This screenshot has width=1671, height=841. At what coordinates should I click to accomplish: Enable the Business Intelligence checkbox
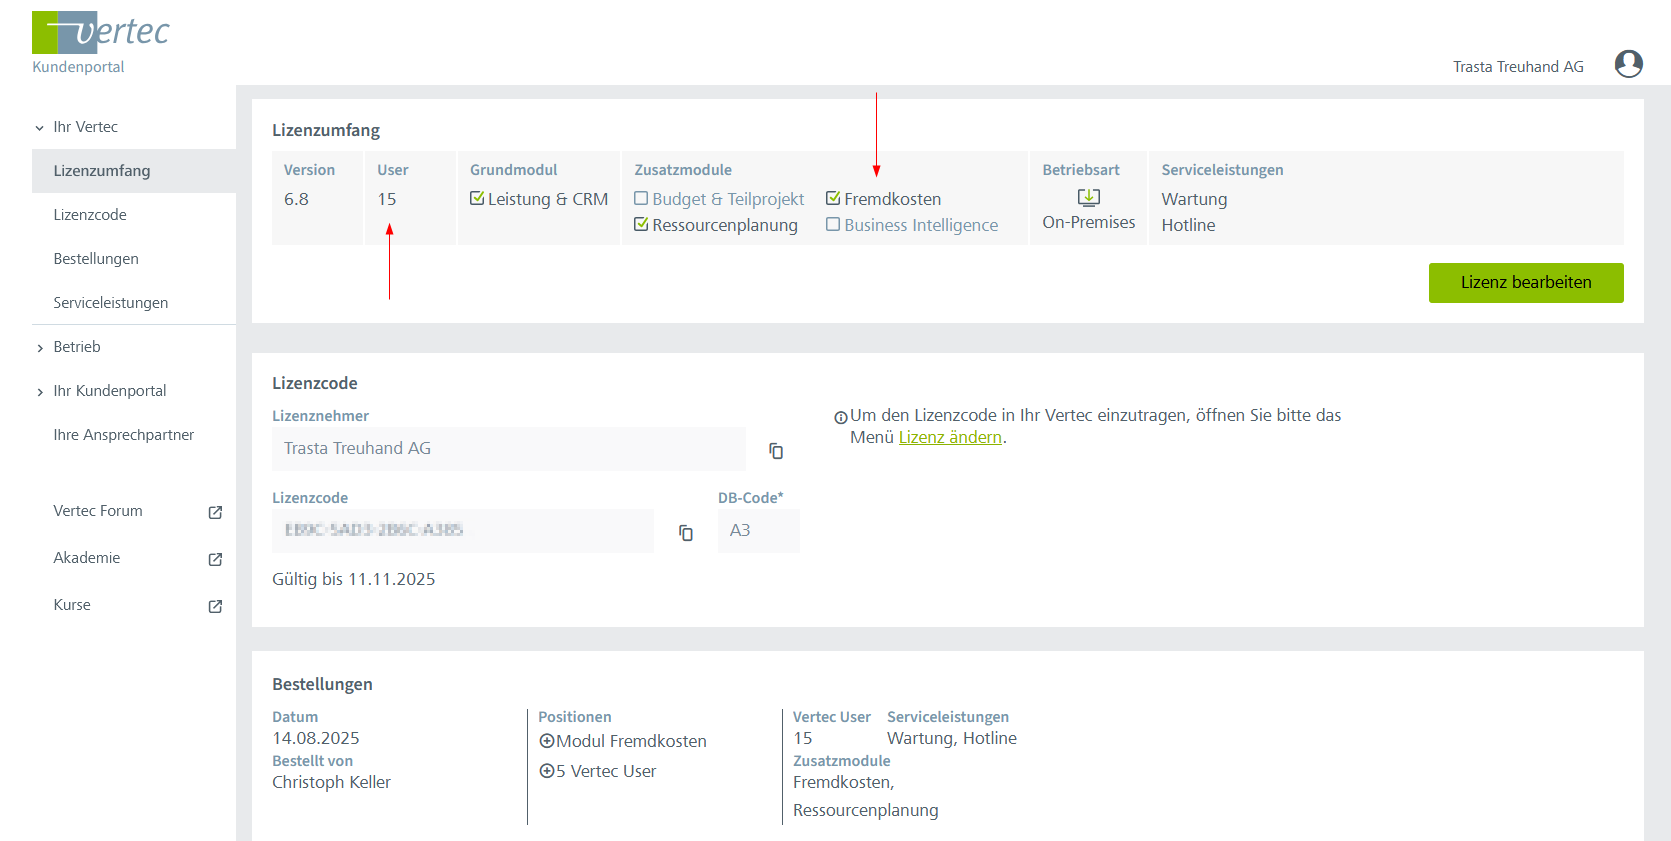[x=833, y=224]
